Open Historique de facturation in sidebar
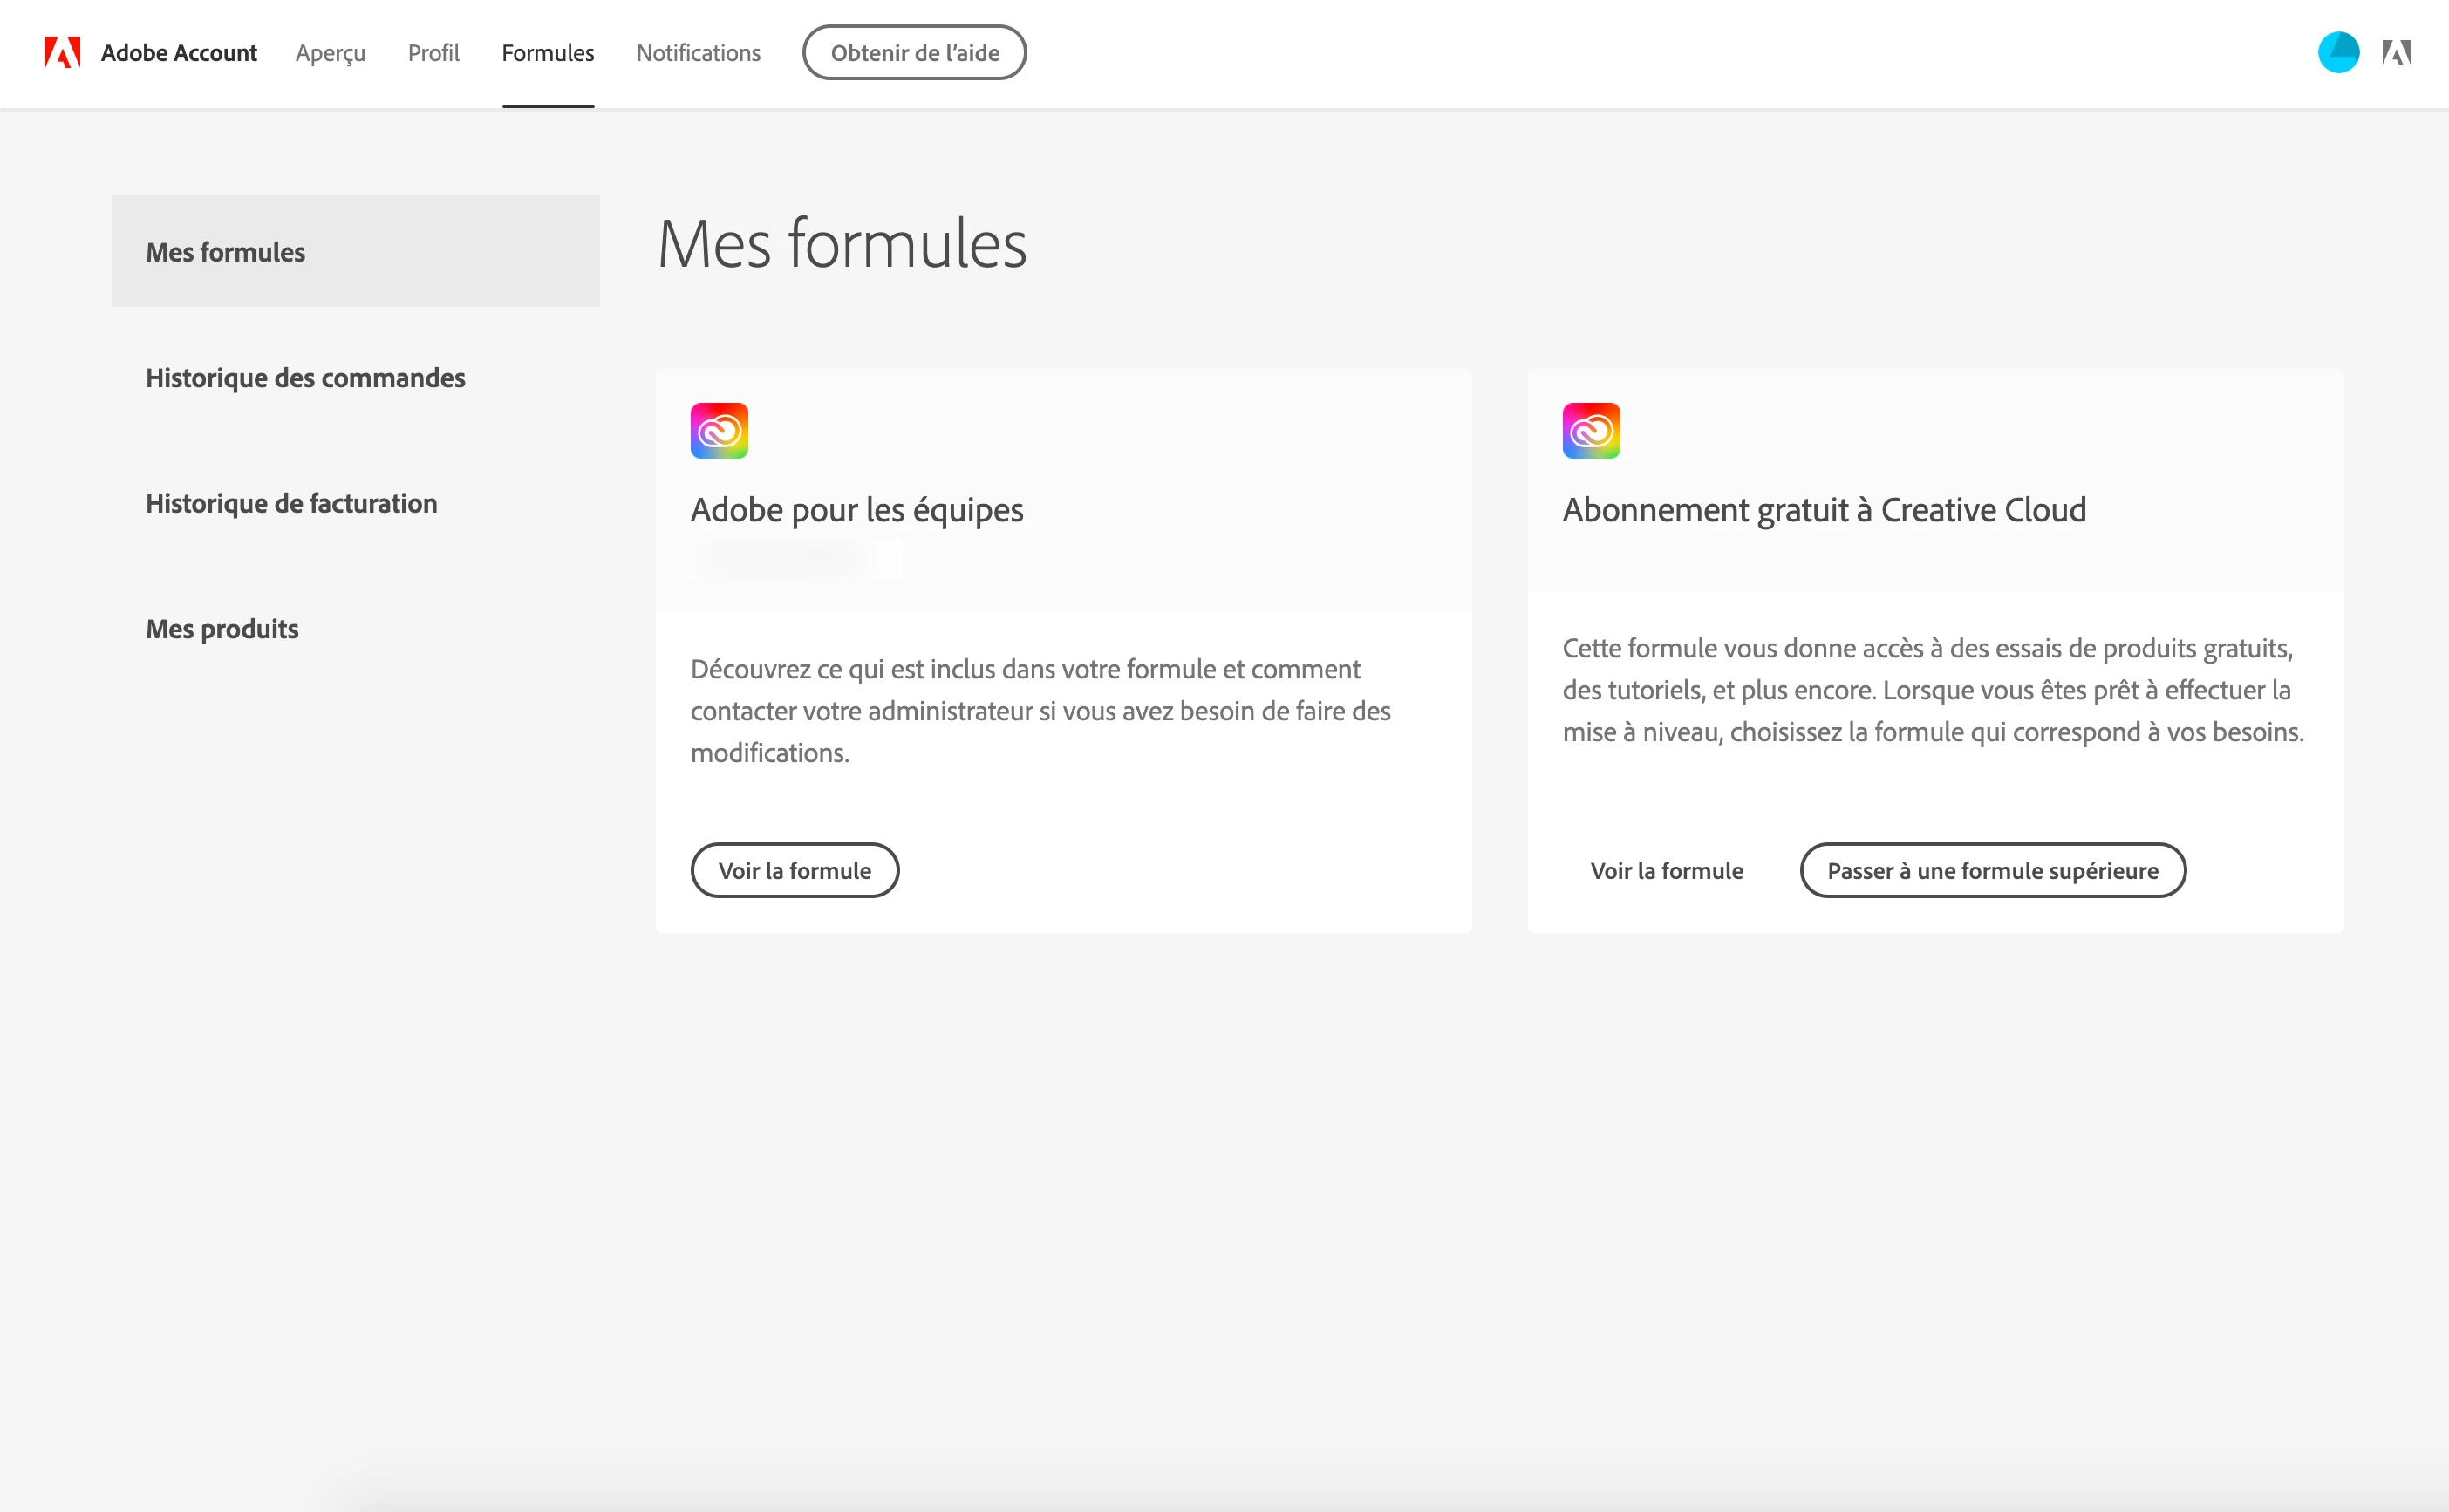 (291, 503)
